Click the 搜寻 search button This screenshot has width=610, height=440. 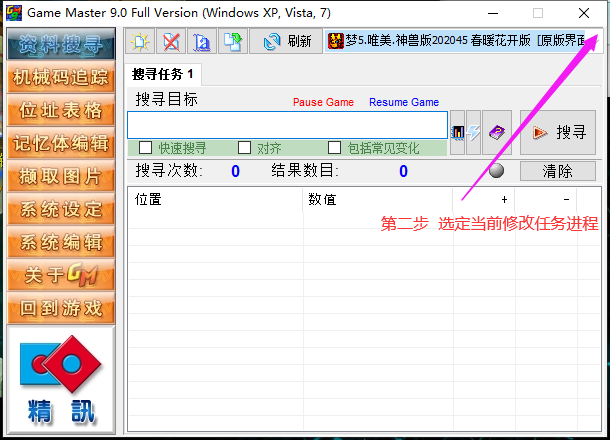pos(558,132)
